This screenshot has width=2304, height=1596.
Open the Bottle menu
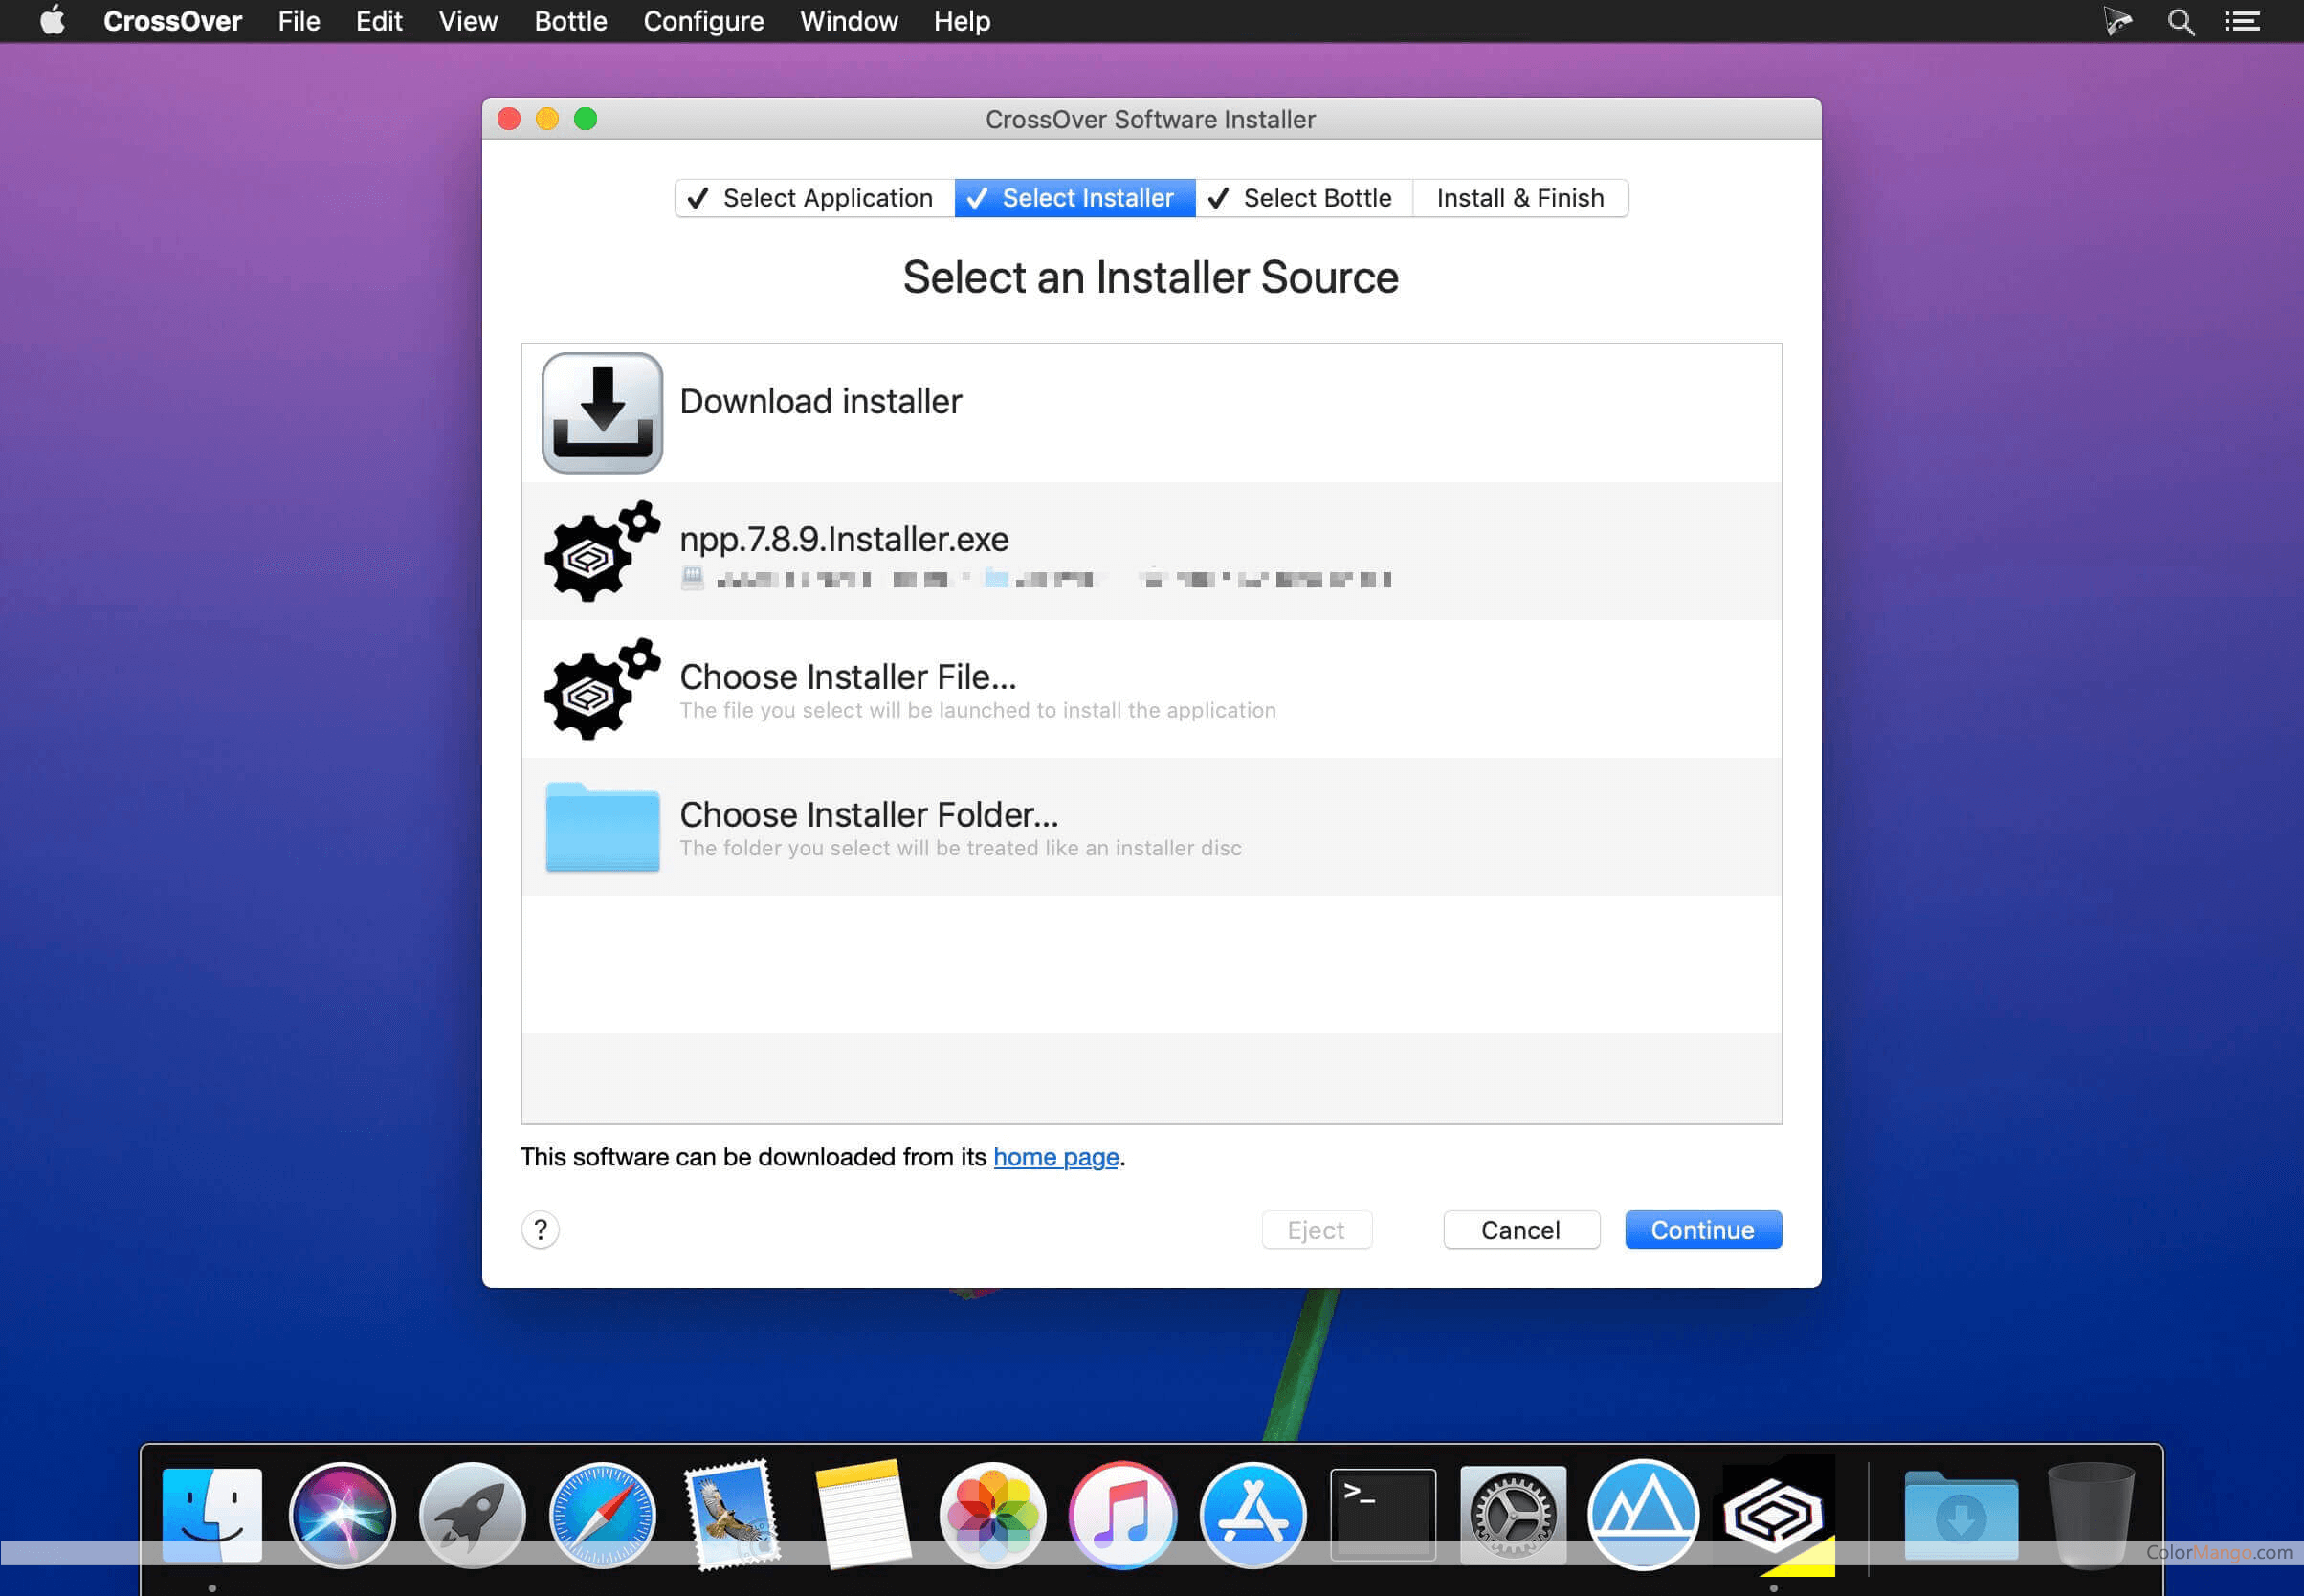[x=570, y=21]
